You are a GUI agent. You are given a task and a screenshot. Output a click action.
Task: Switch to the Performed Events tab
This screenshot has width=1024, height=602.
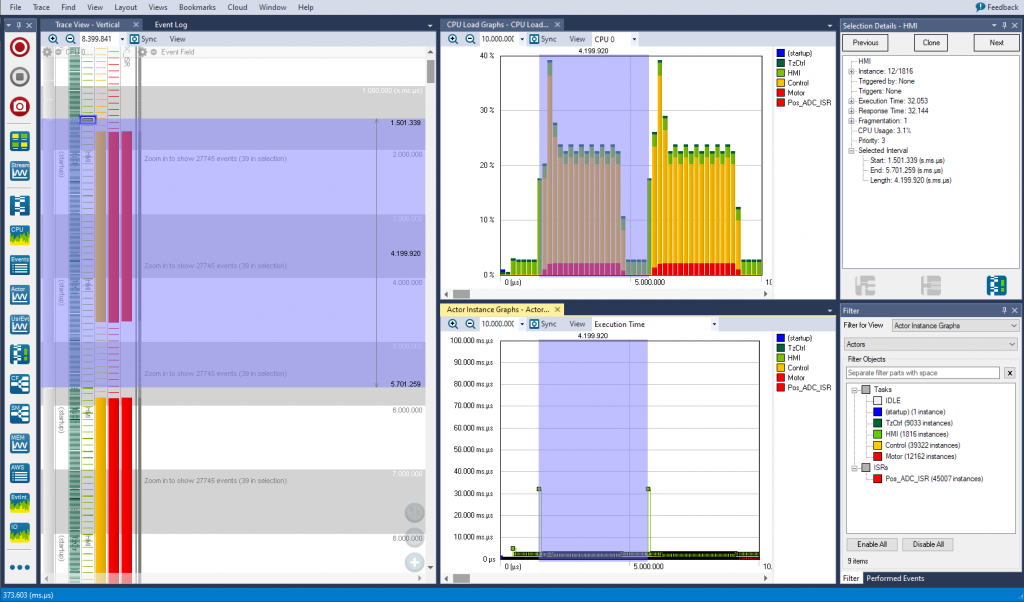(895, 578)
